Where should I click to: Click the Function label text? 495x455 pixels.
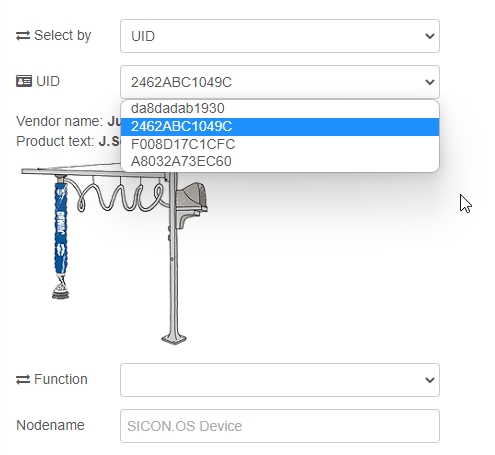tap(61, 379)
